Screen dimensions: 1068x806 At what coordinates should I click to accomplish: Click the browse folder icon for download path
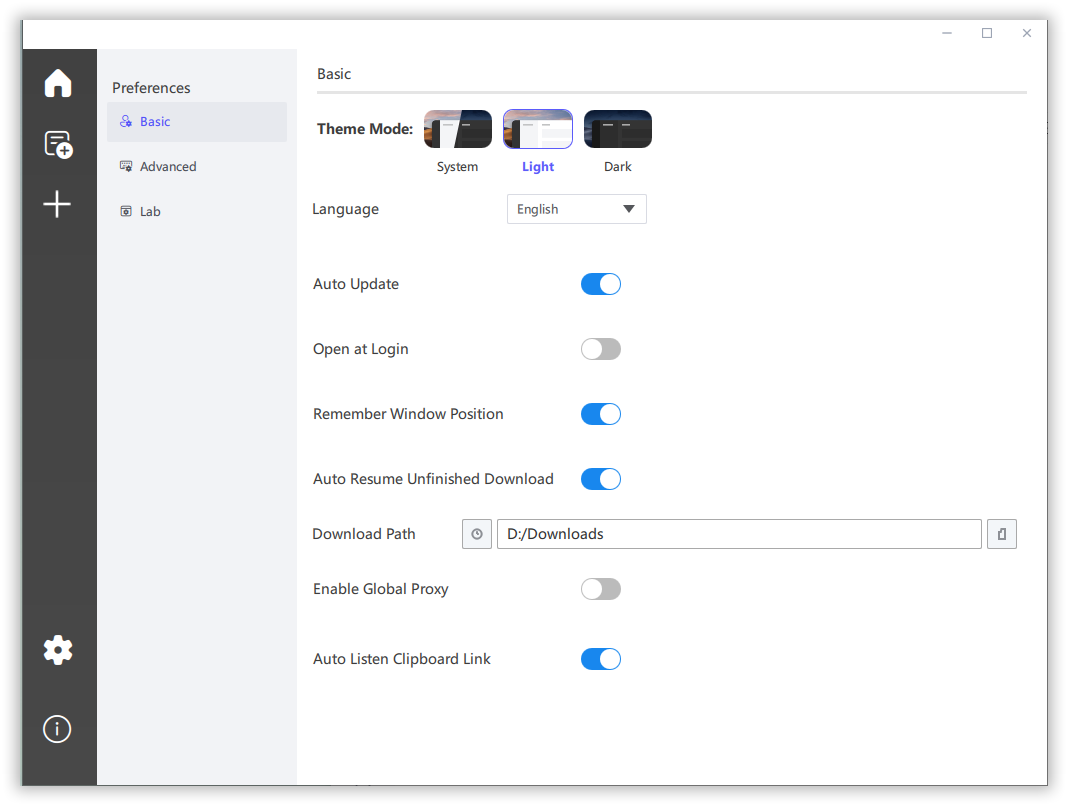(x=1002, y=534)
